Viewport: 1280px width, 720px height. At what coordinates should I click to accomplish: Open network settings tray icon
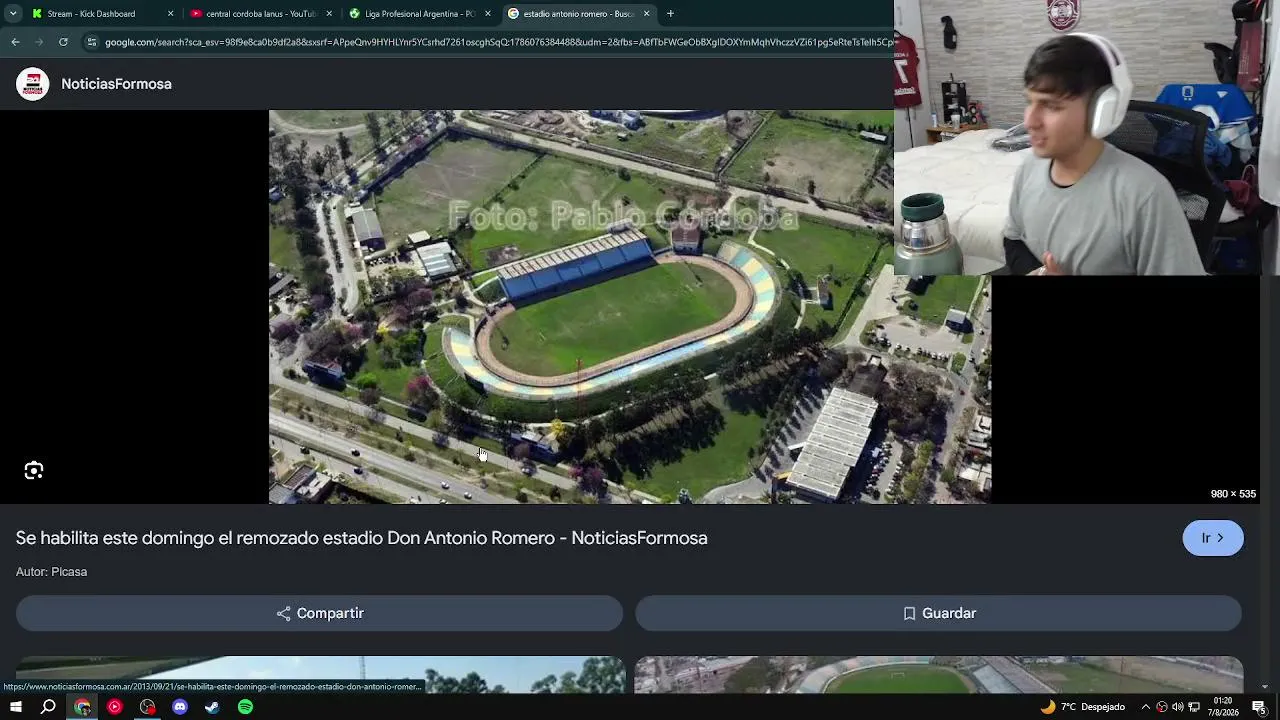[1194, 707]
